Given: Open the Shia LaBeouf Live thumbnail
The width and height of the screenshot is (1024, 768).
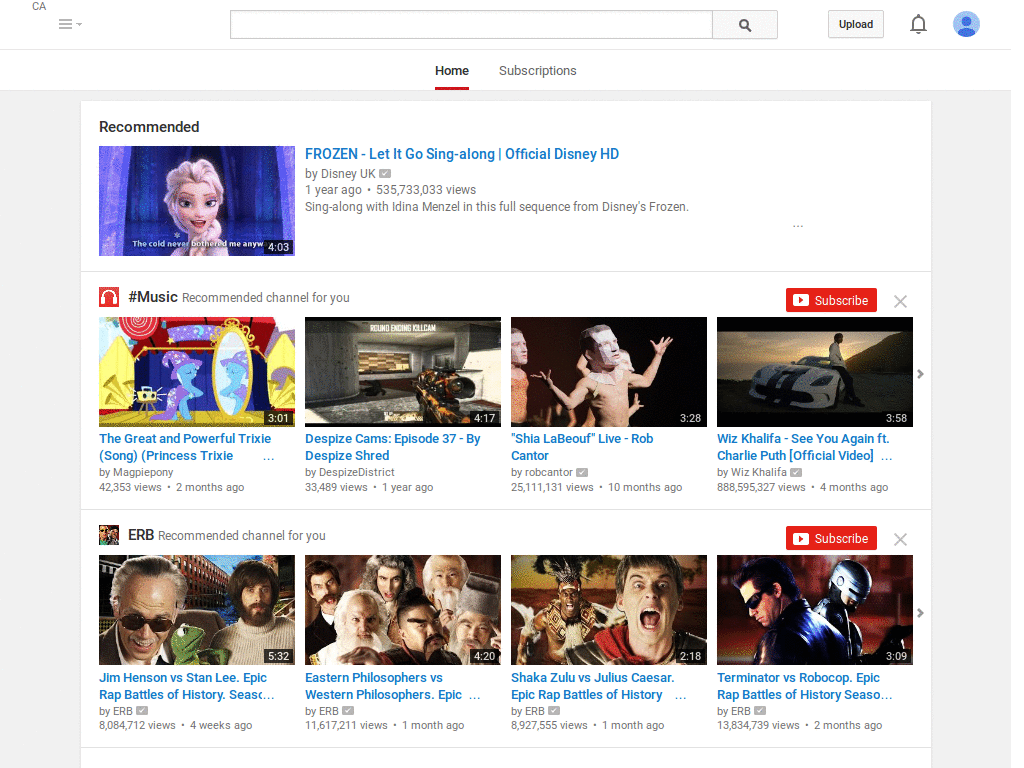Looking at the screenshot, I should point(609,372).
